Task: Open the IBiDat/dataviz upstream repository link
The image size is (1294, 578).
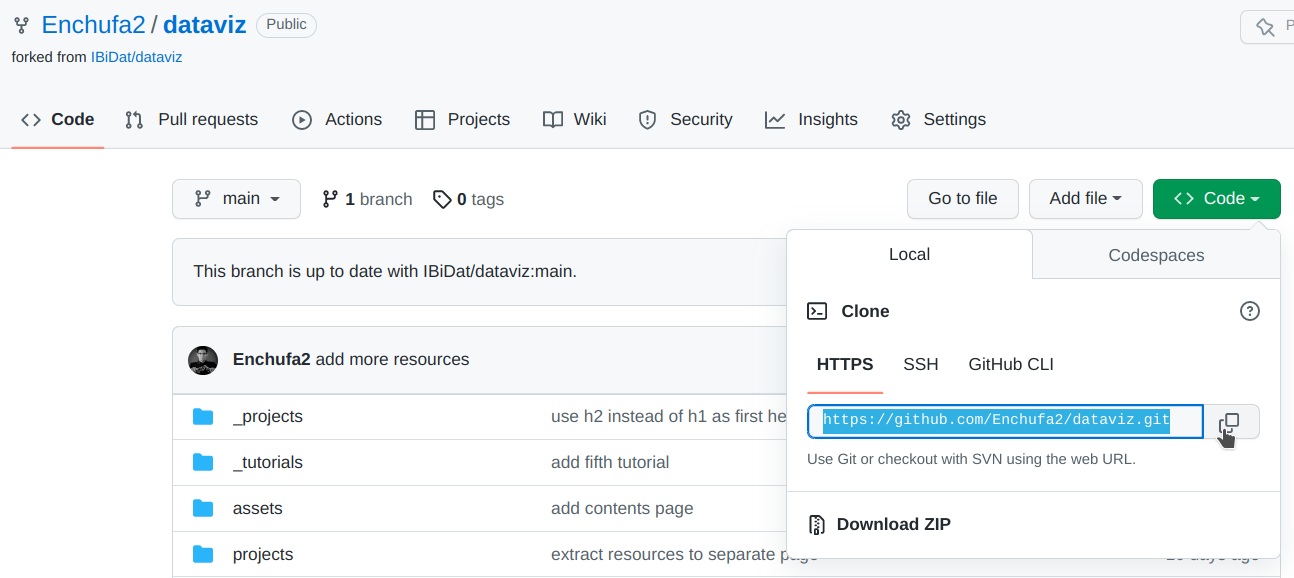Action: [136, 57]
